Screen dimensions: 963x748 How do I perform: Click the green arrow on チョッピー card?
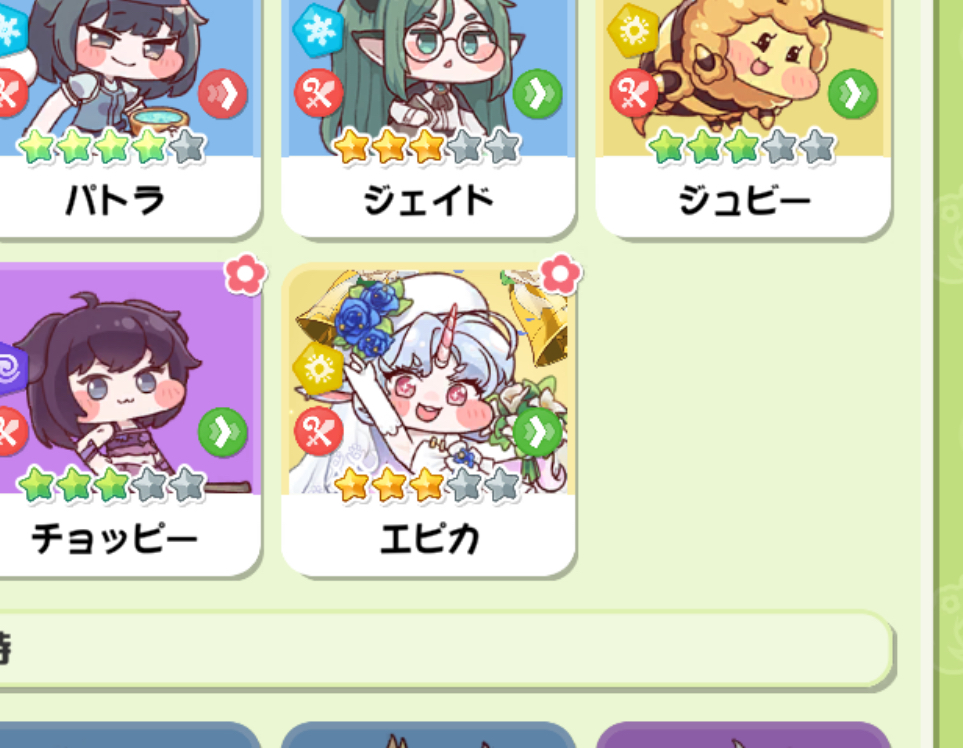pyautogui.click(x=223, y=432)
